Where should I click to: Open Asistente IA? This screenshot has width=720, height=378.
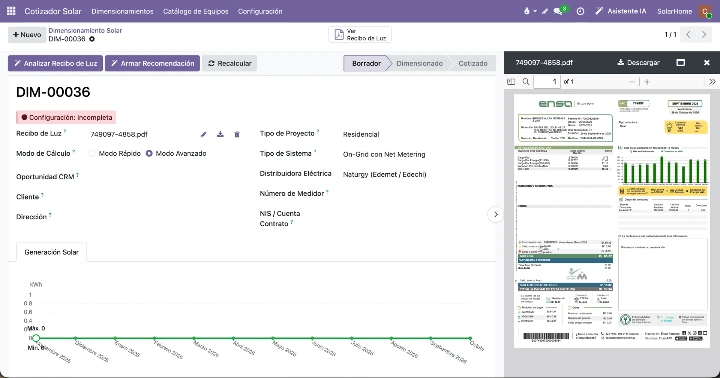(621, 11)
